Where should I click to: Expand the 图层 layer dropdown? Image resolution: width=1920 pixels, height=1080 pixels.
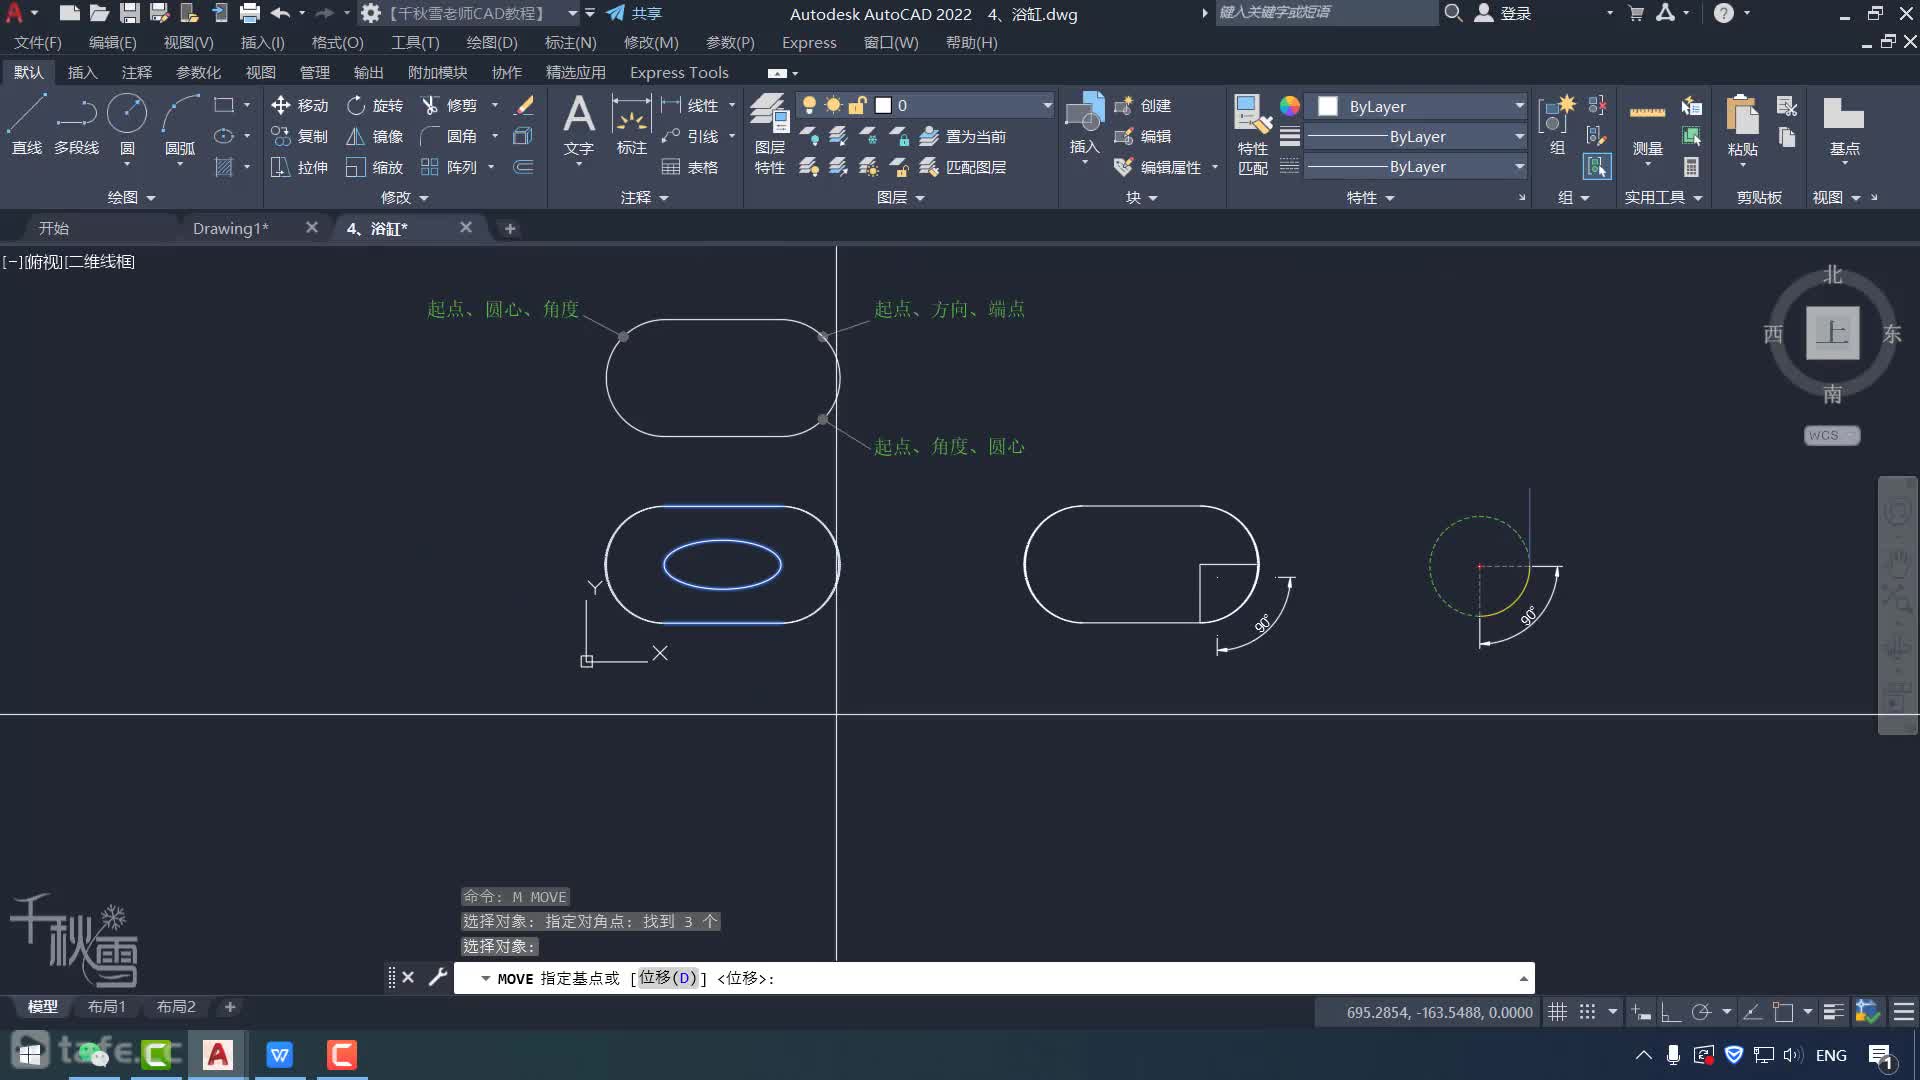coord(1046,105)
